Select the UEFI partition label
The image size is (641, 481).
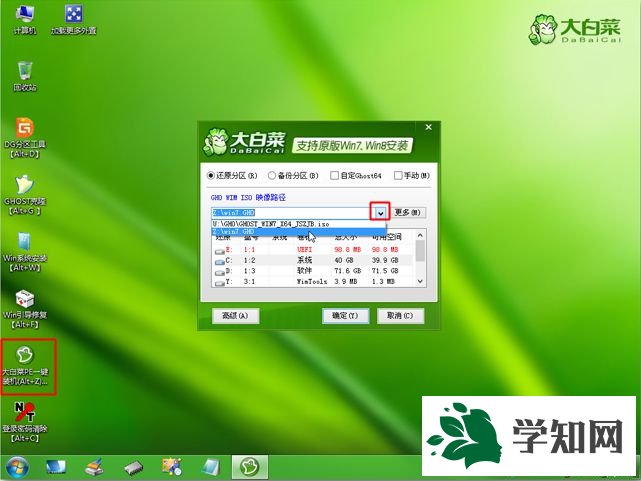[305, 250]
